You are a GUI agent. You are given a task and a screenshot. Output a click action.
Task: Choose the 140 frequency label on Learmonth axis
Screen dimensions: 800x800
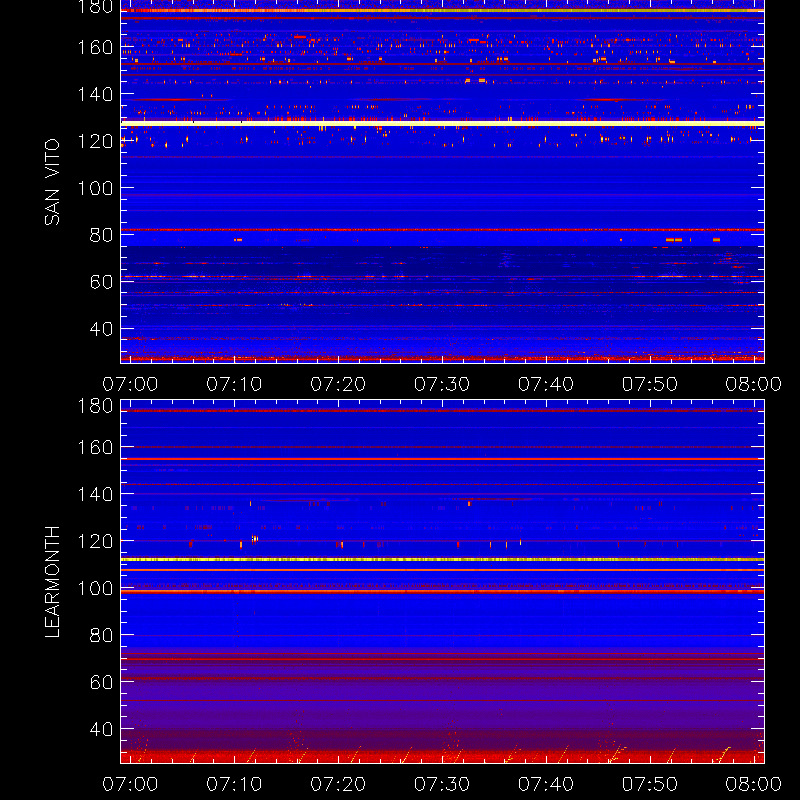click(95, 494)
